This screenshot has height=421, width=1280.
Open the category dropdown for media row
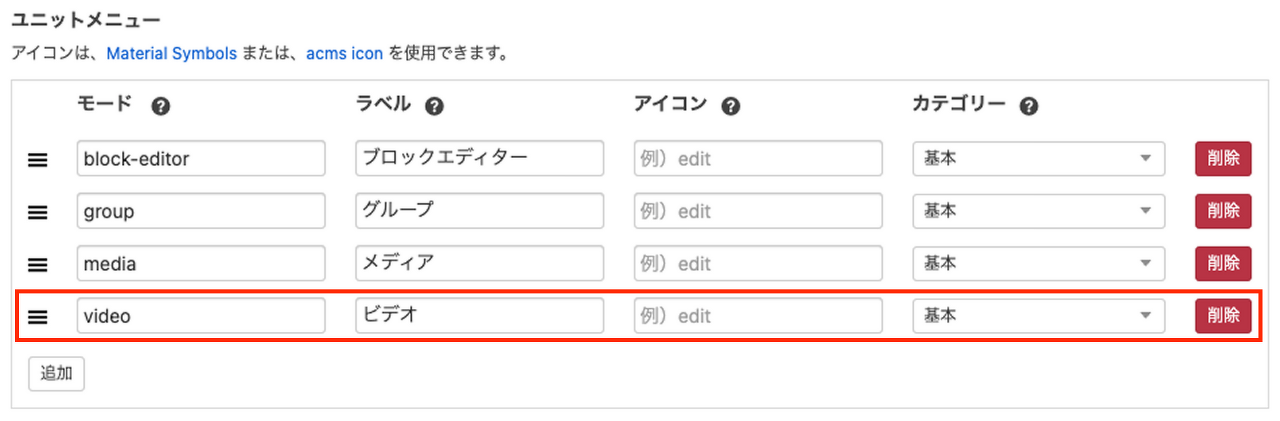pos(1039,263)
